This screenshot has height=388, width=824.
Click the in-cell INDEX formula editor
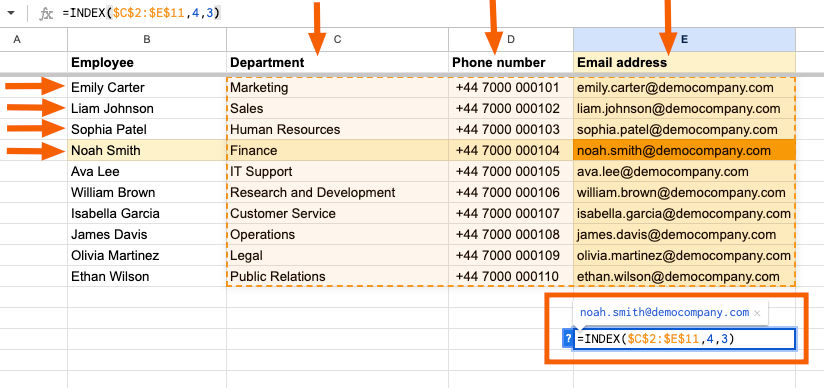pos(684,339)
